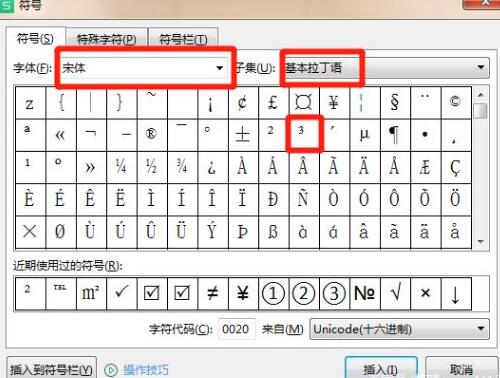Choose the pound £ symbol
This screenshot has height=378, width=500.
[274, 102]
